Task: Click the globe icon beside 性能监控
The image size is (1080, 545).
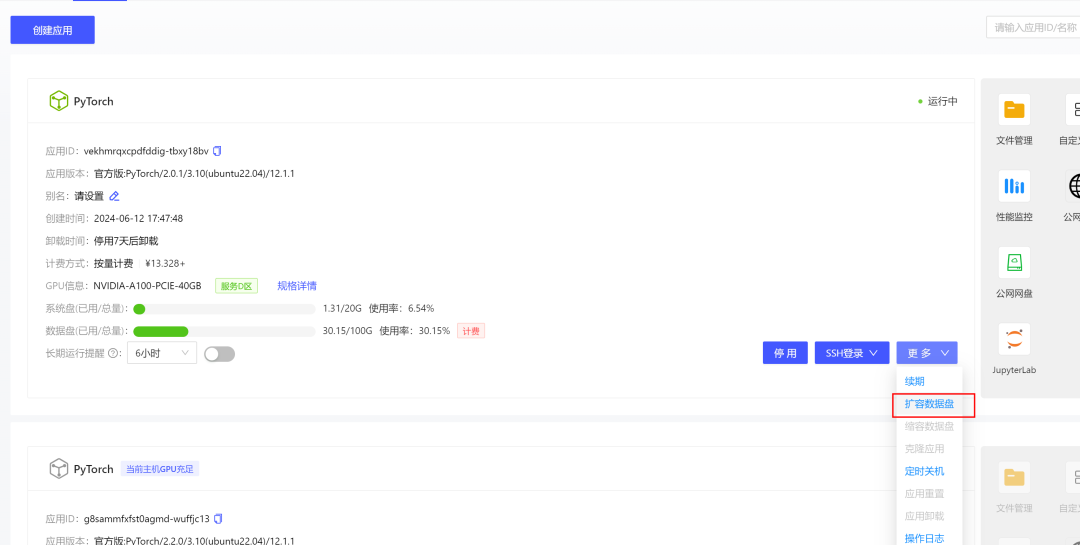Action: pos(1074,186)
